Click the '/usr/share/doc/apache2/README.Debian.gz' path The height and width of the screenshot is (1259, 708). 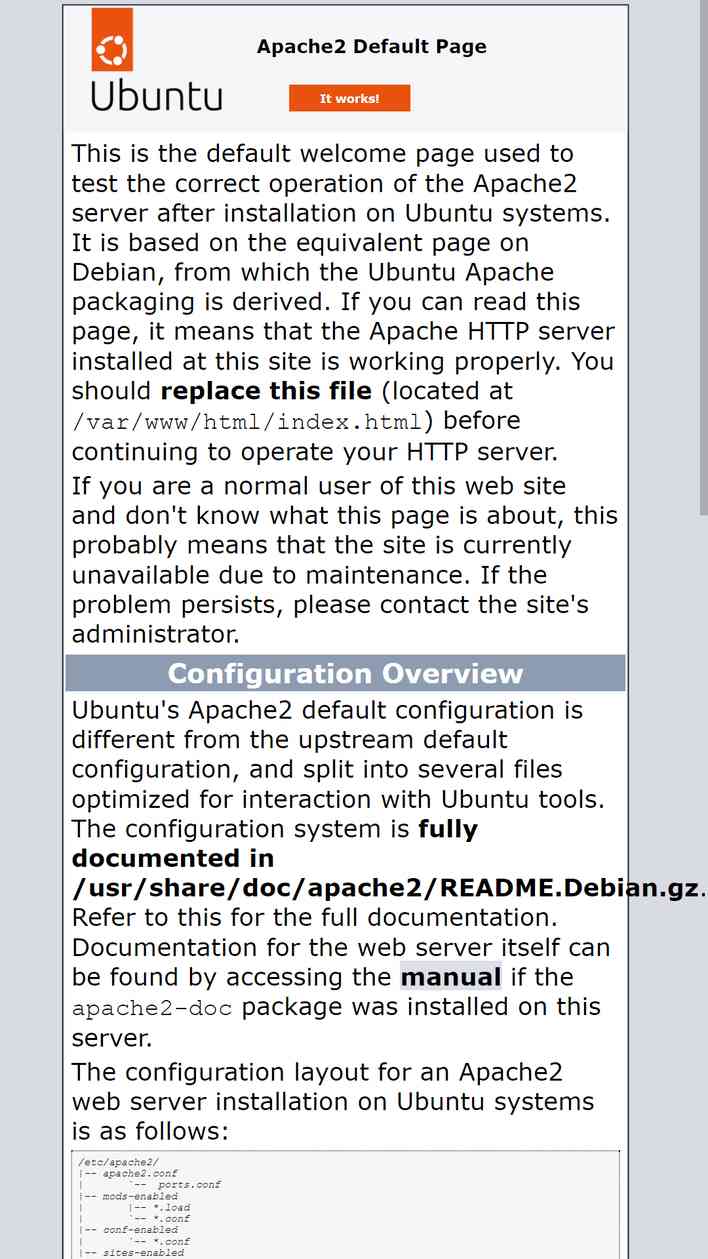pos(385,888)
